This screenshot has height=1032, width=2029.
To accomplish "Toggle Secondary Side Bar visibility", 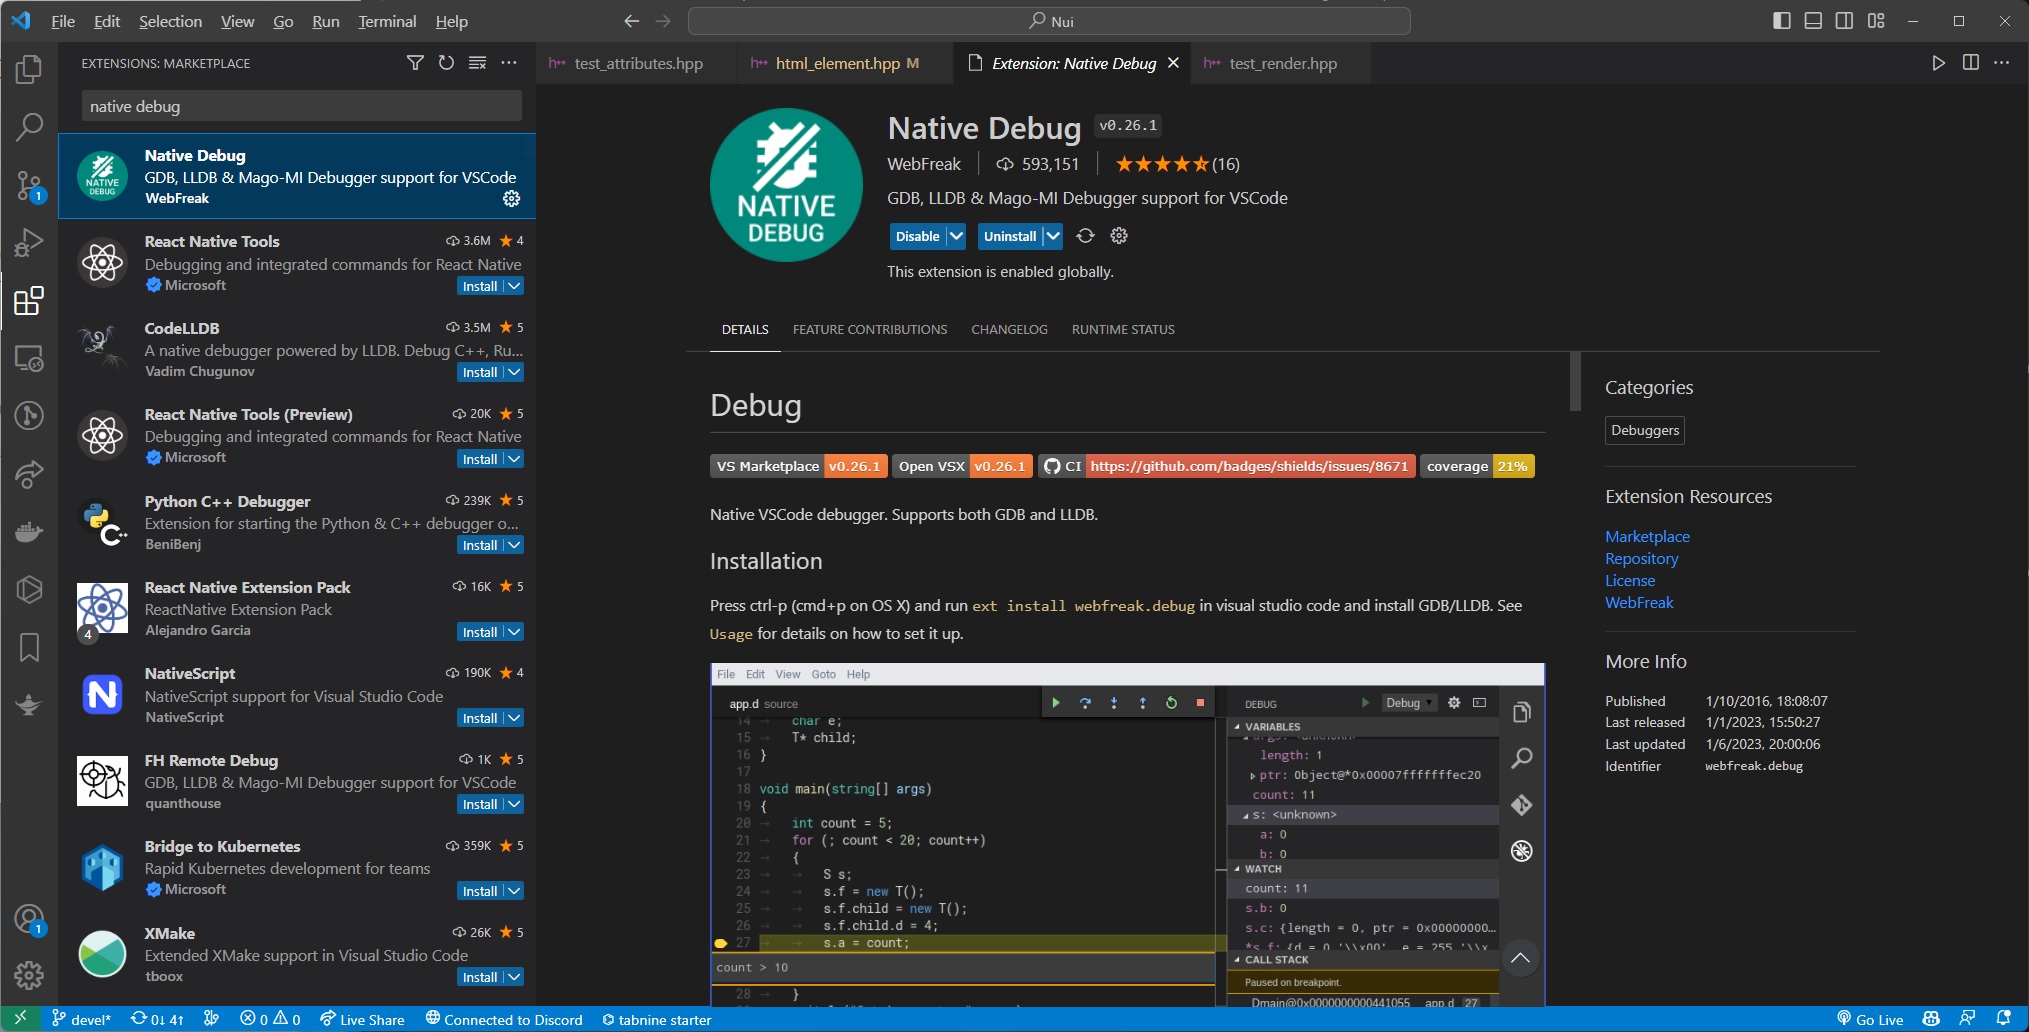I will coord(1844,21).
